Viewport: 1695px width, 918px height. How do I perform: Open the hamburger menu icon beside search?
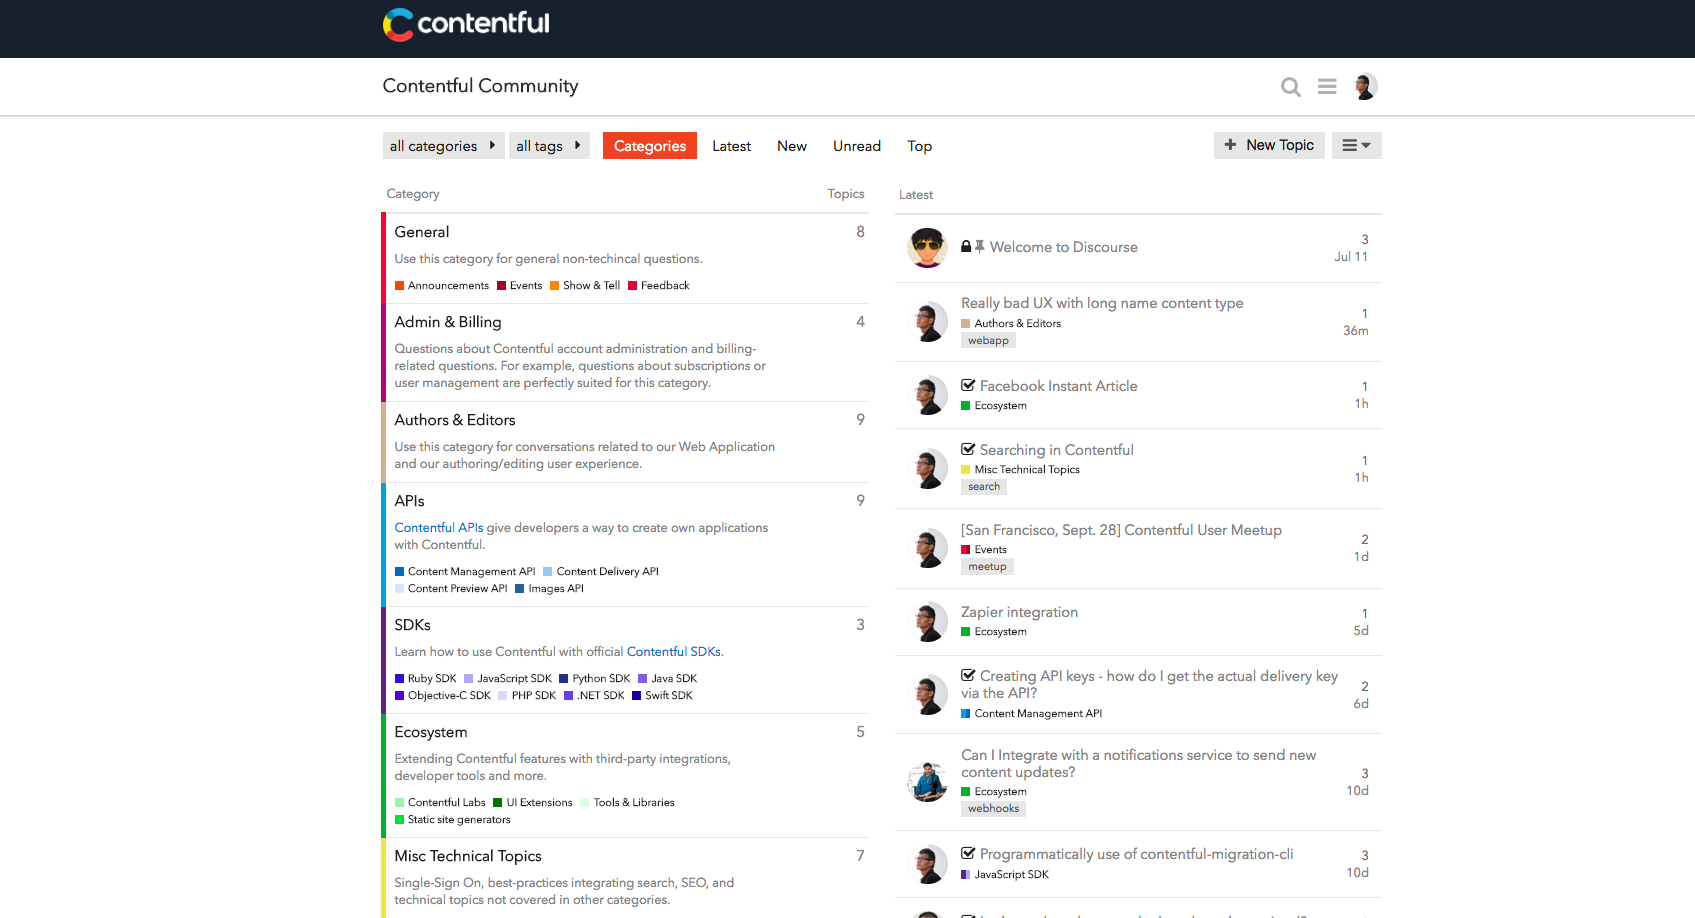tap(1327, 87)
